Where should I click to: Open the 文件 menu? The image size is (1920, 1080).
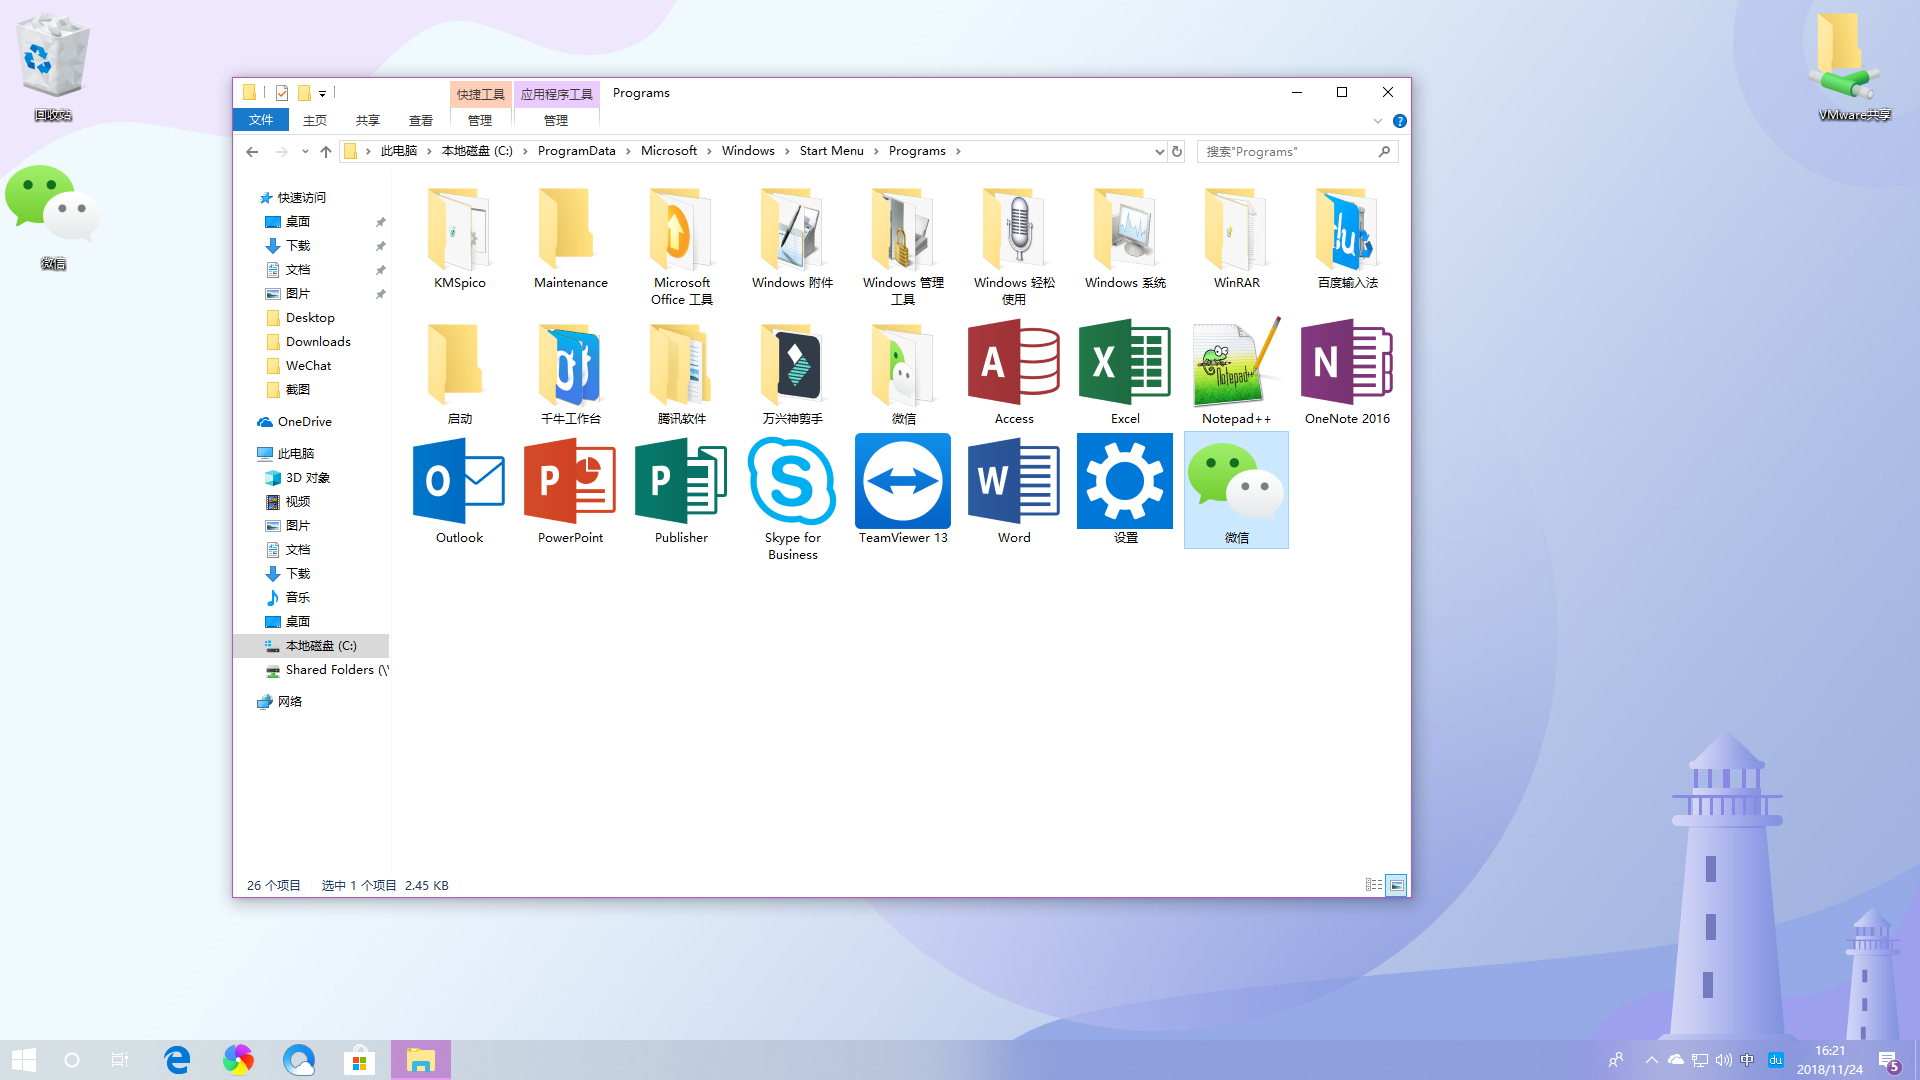point(260,119)
